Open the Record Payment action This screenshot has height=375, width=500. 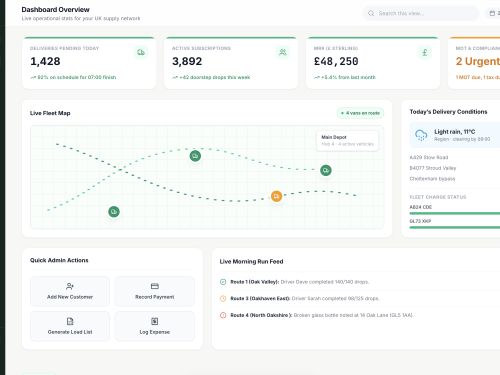point(155,291)
